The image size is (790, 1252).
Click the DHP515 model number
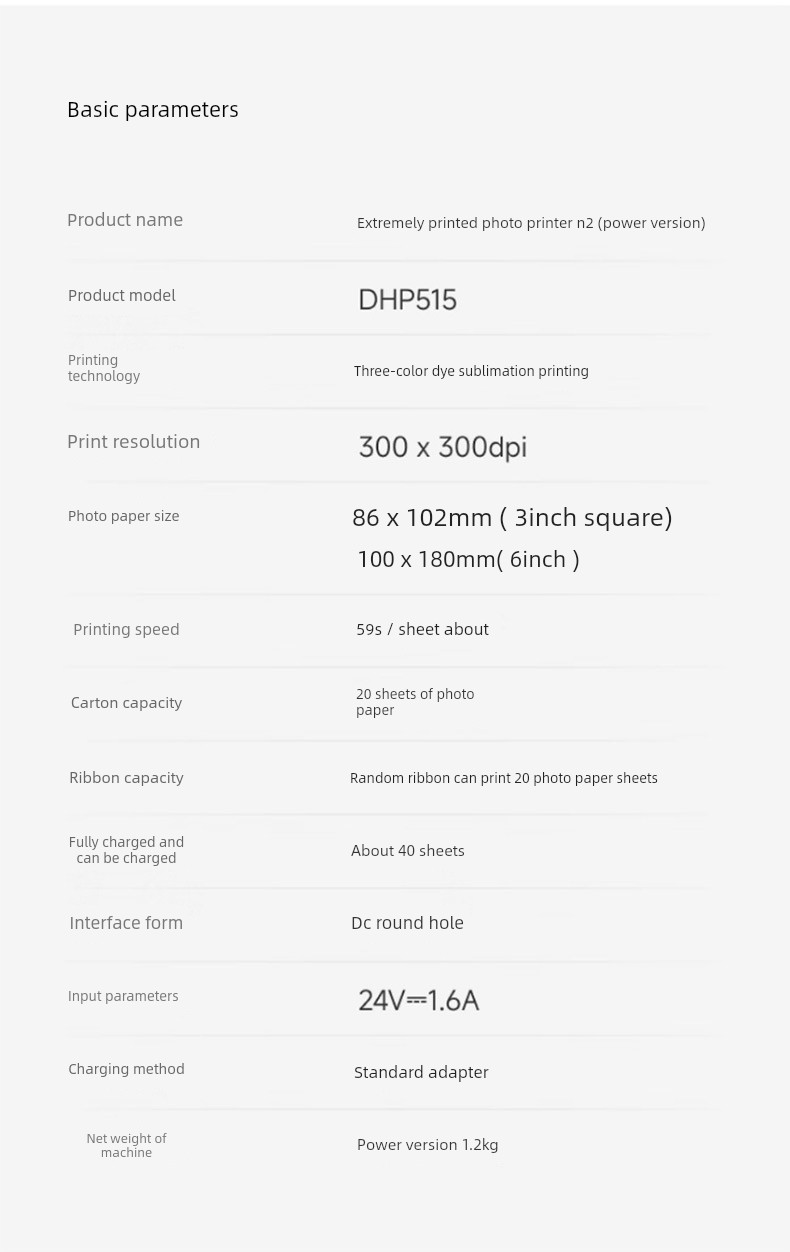[408, 299]
